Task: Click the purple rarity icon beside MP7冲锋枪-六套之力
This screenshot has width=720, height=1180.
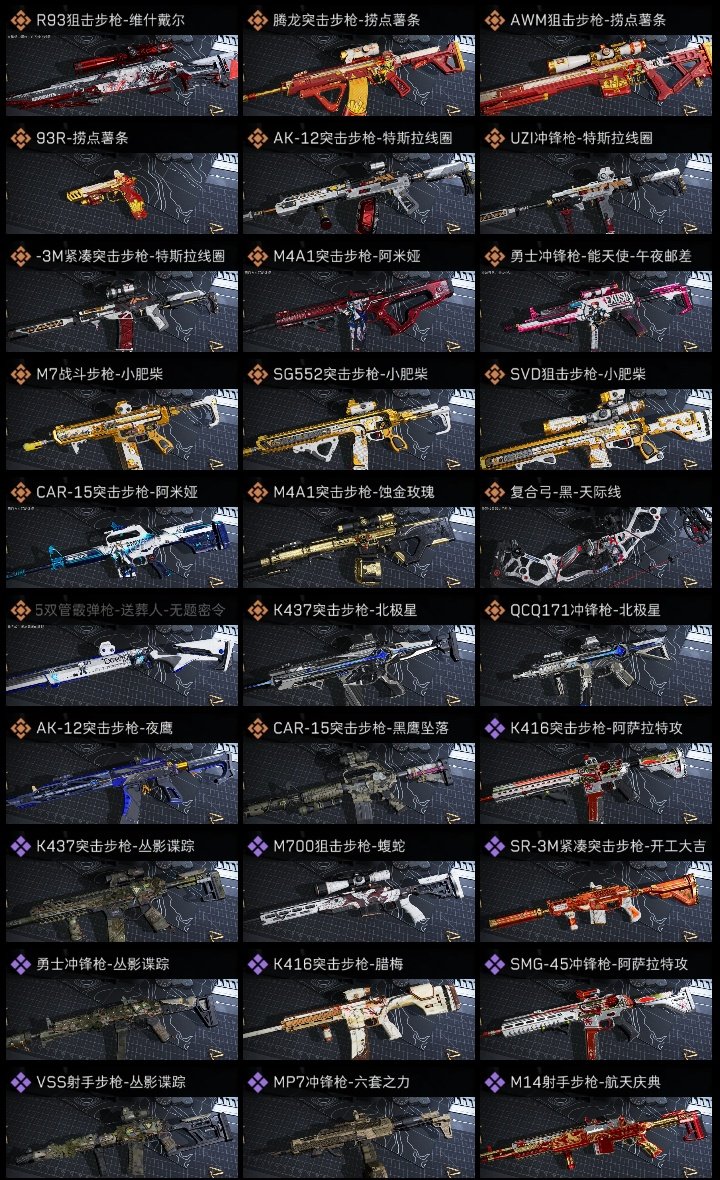Action: [257, 1082]
